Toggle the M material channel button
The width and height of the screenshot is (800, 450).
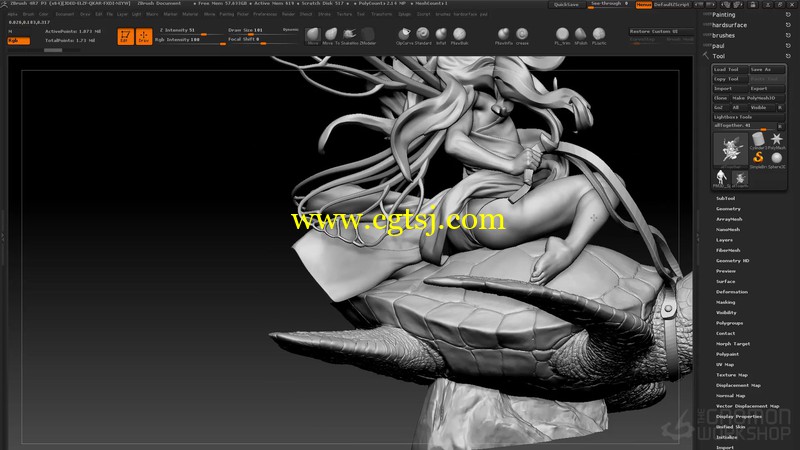click(x=11, y=31)
